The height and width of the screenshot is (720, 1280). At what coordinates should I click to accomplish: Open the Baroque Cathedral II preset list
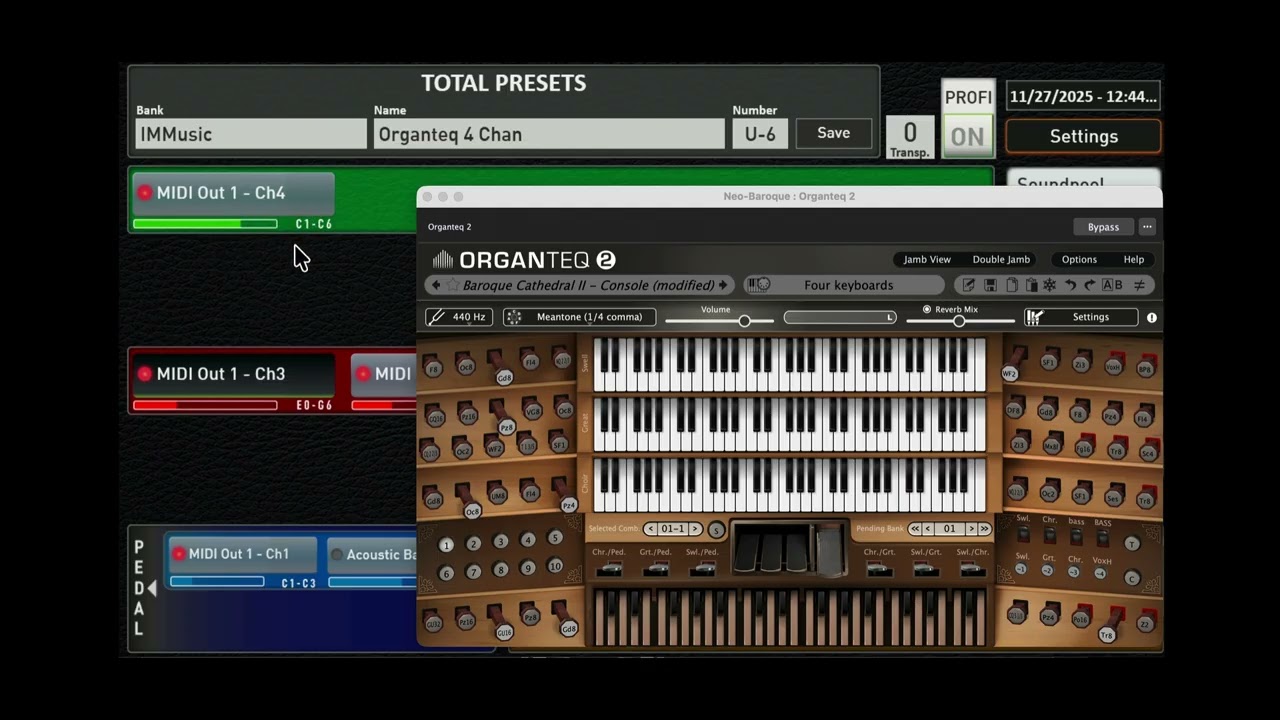coord(588,285)
